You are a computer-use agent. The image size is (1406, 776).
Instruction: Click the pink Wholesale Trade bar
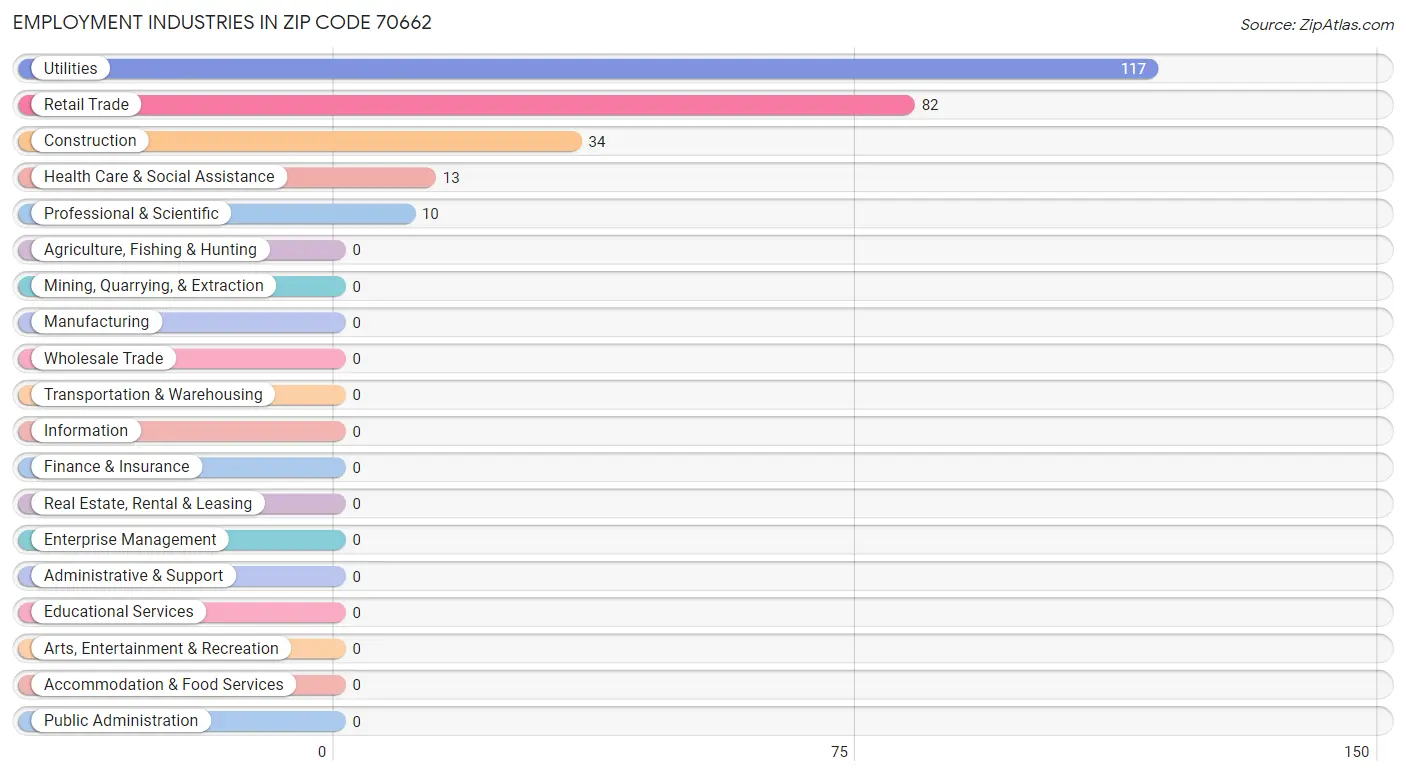181,358
